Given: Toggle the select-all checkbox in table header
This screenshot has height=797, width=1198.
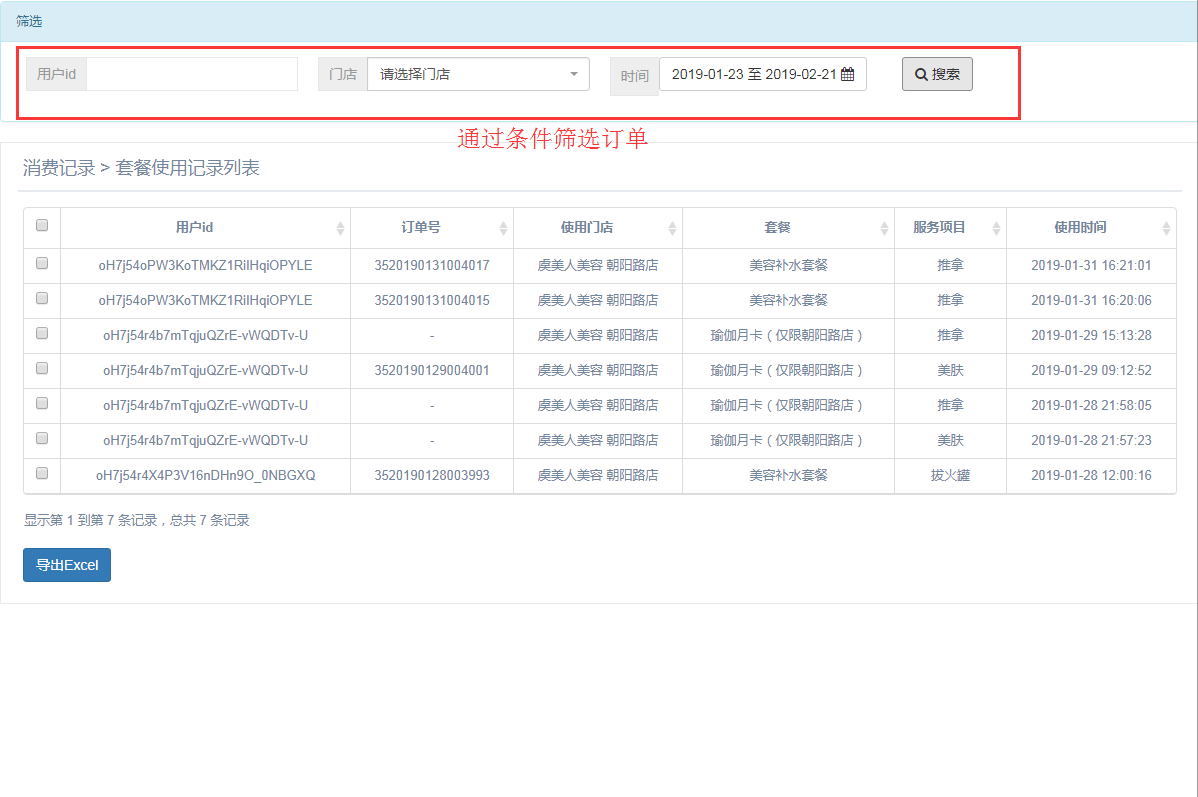Looking at the screenshot, I should (x=42, y=226).
